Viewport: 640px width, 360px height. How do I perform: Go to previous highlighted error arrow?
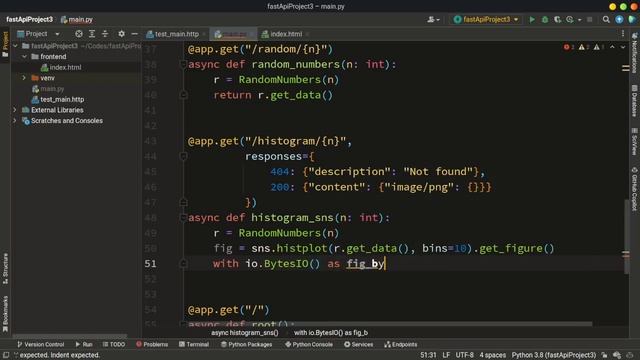(612, 47)
